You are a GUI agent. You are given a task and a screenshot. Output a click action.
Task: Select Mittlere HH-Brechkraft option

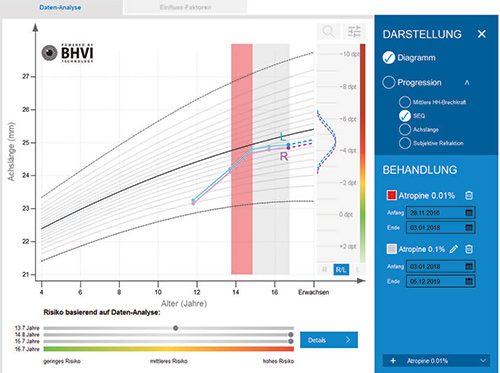pos(405,102)
